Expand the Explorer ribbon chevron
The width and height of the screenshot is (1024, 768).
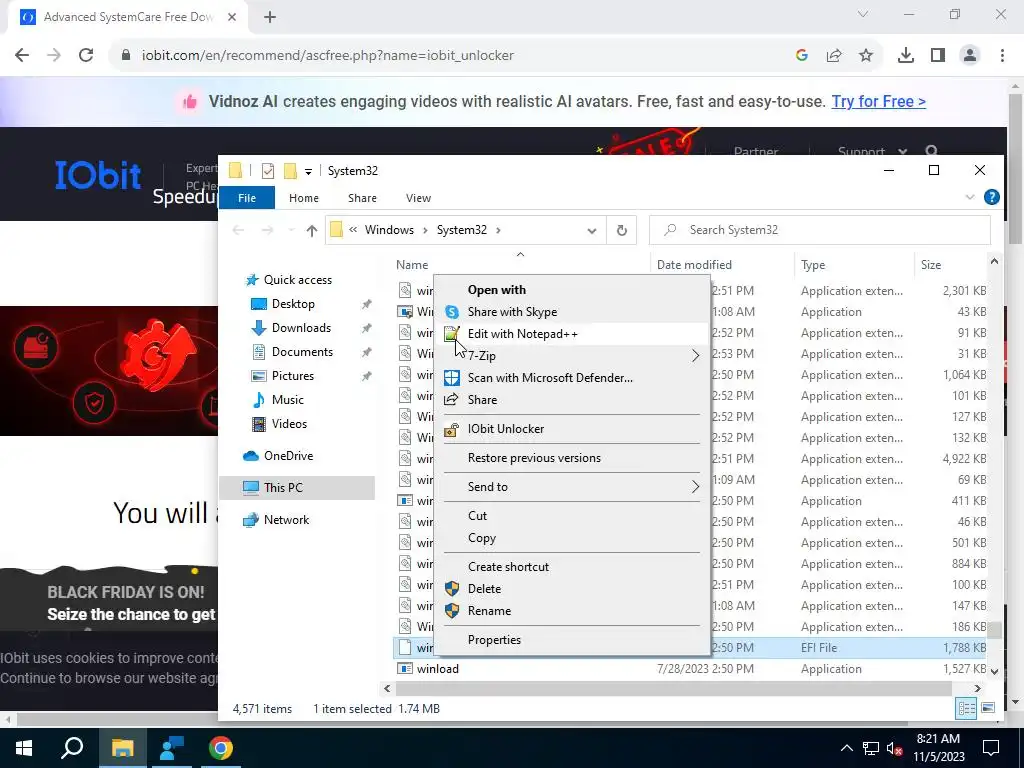pos(970,197)
